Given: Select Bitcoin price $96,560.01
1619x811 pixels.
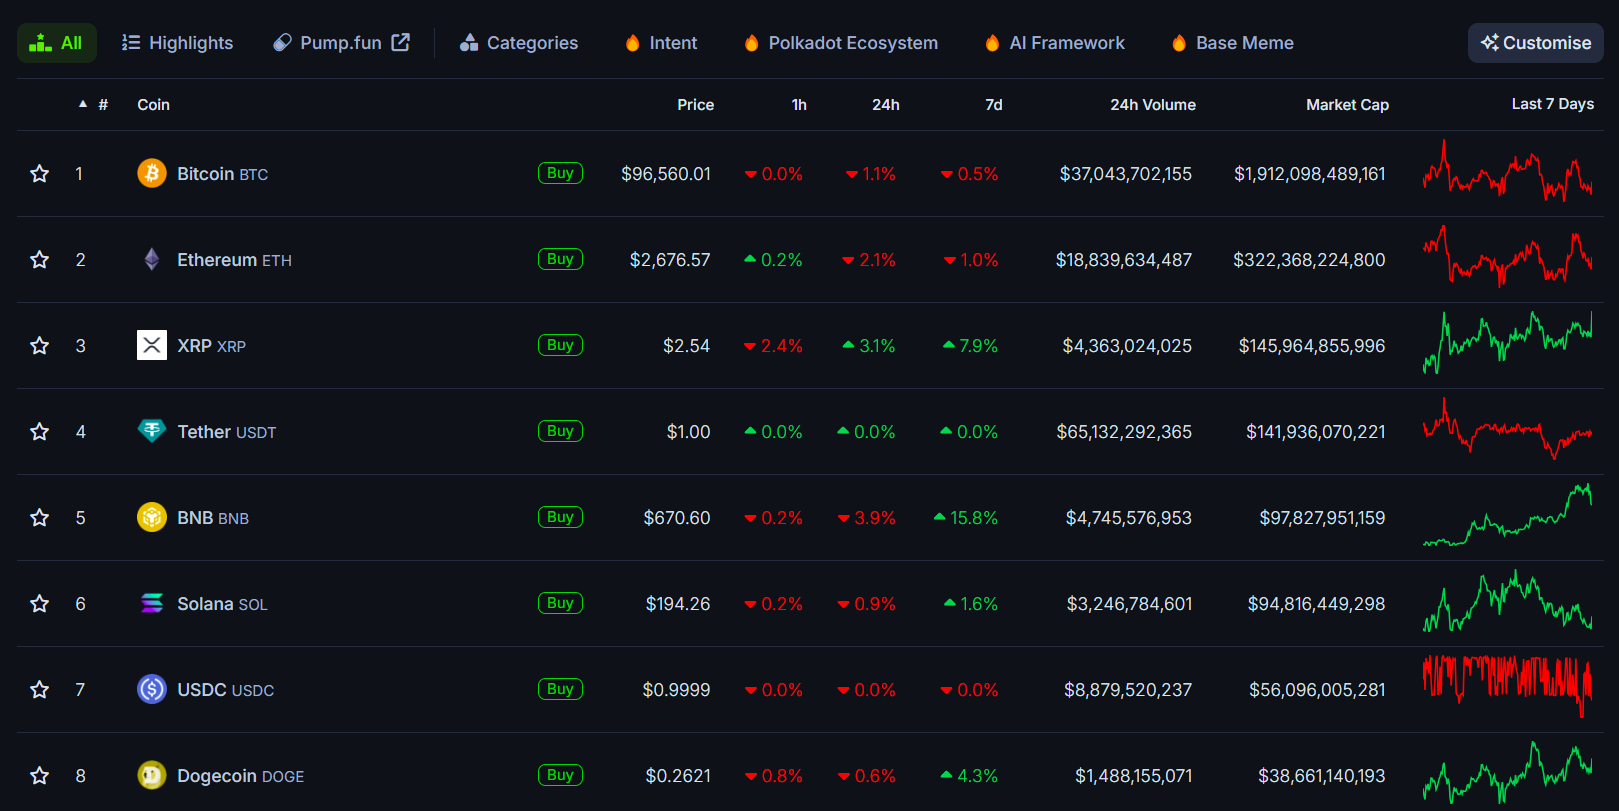Looking at the screenshot, I should tap(666, 174).
